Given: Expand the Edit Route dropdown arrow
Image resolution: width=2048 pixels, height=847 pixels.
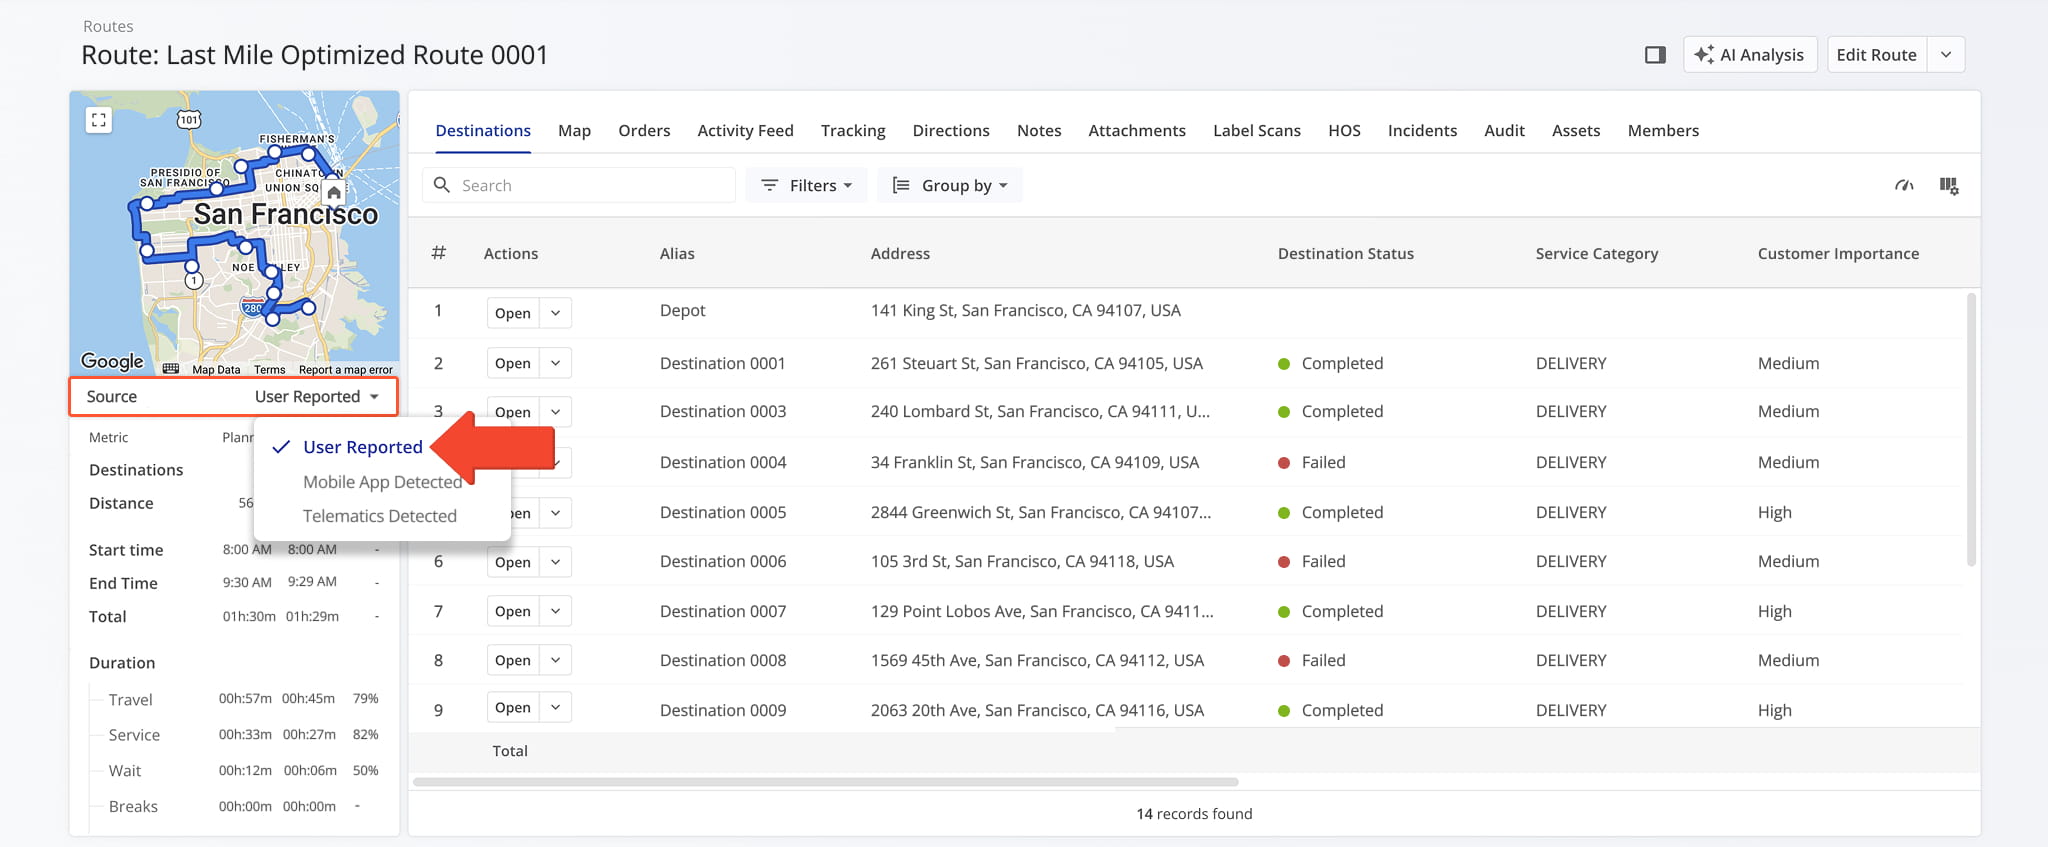Looking at the screenshot, I should click(1946, 55).
